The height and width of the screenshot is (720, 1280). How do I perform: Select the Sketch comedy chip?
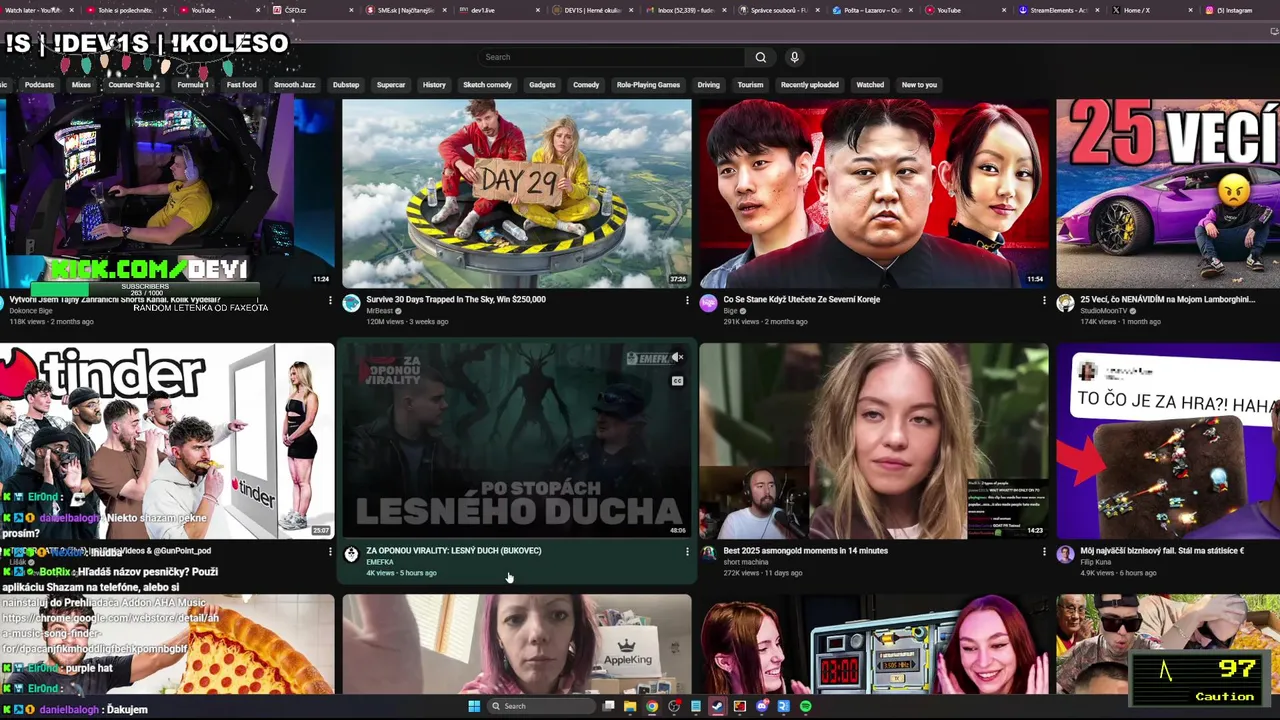487,85
